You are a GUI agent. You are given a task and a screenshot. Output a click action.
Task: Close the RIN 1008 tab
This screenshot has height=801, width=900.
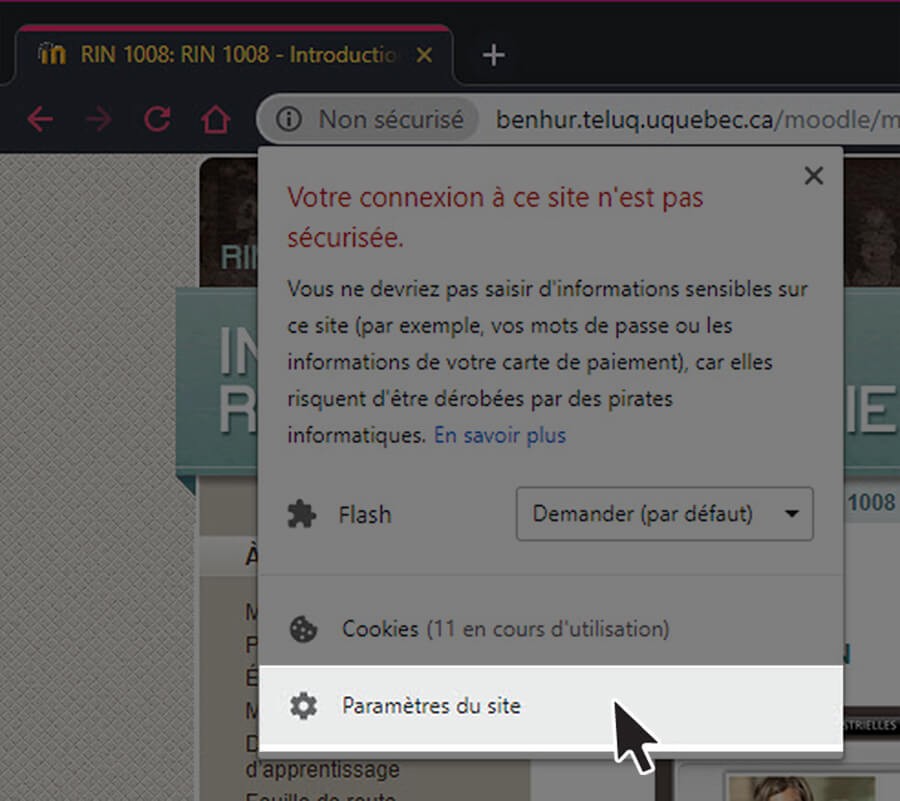click(x=424, y=55)
